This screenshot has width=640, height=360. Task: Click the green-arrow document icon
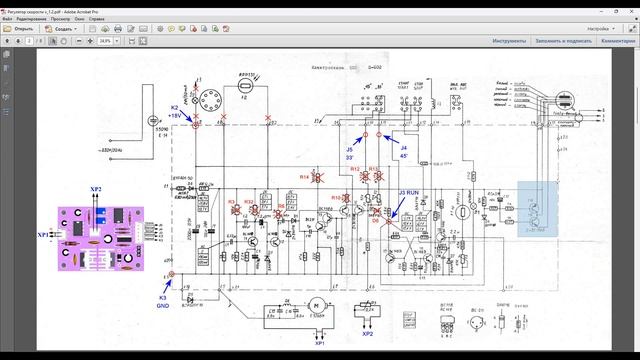[215, 29]
